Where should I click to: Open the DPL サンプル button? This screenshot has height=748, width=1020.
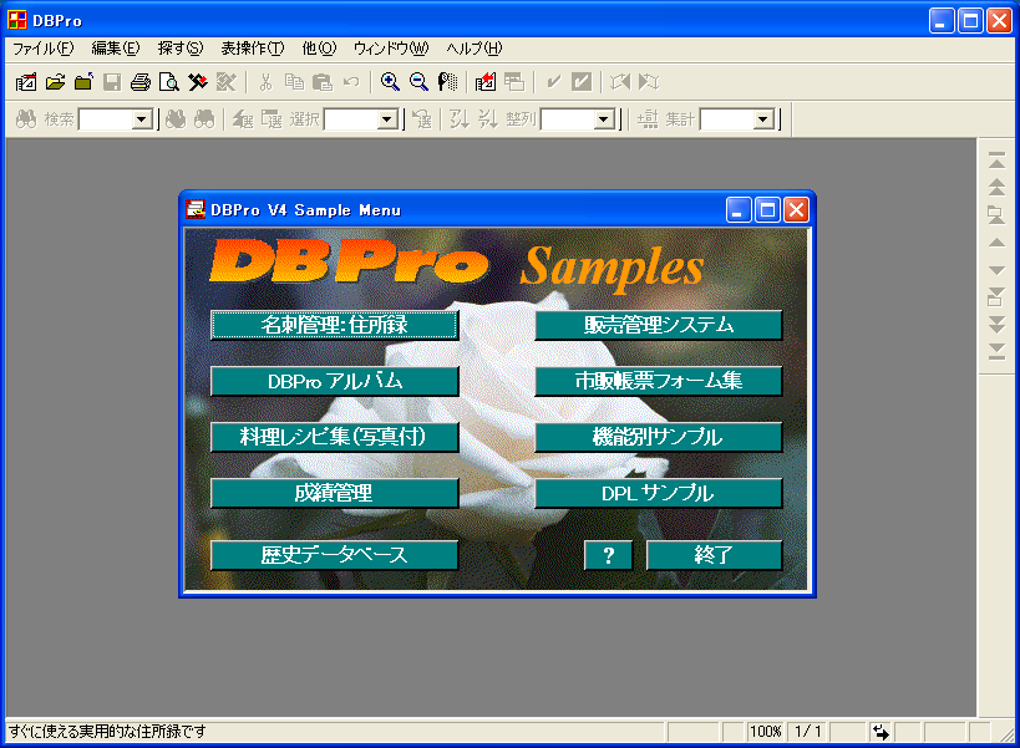click(x=658, y=493)
